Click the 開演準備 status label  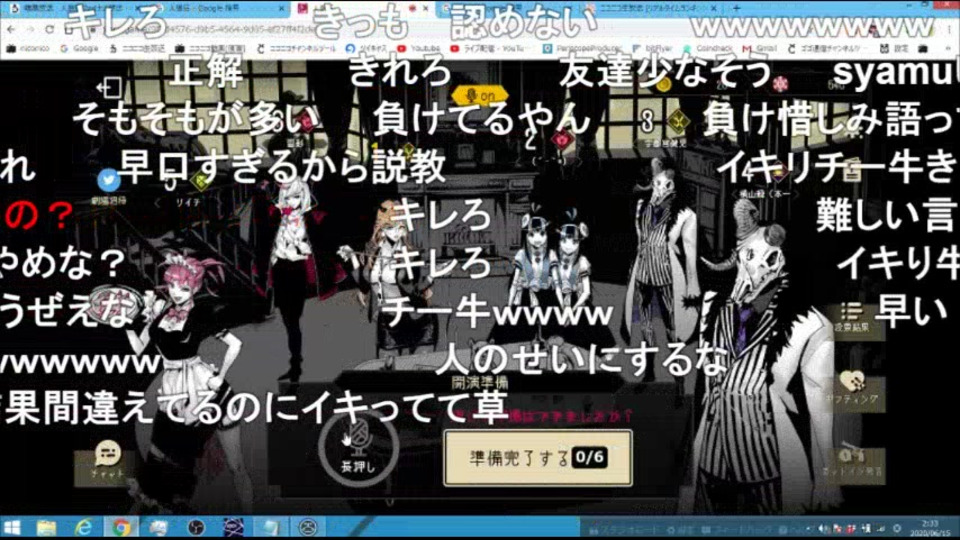[481, 383]
